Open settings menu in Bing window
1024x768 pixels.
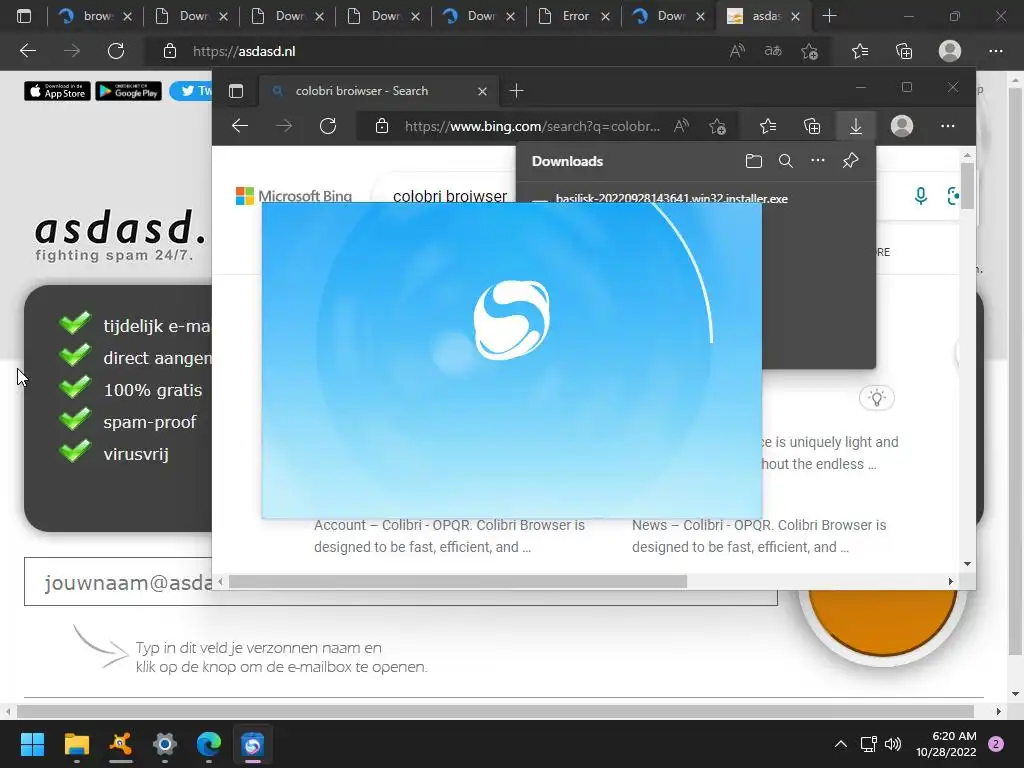coord(948,126)
